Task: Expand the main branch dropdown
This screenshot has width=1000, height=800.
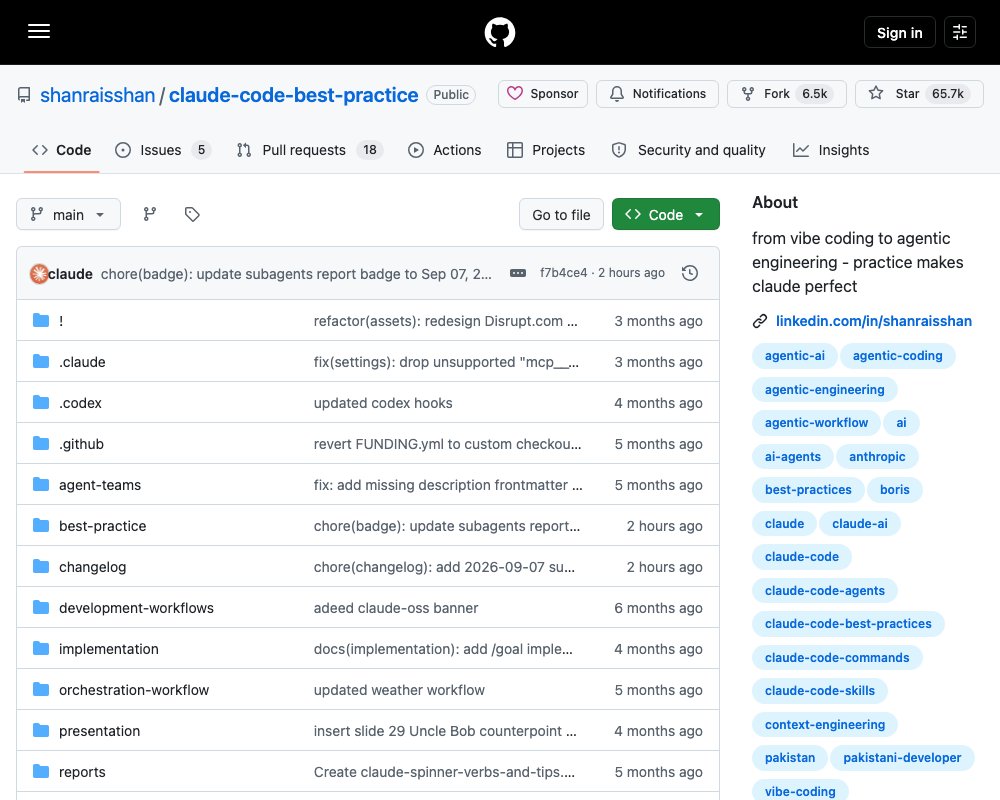Action: (x=68, y=214)
